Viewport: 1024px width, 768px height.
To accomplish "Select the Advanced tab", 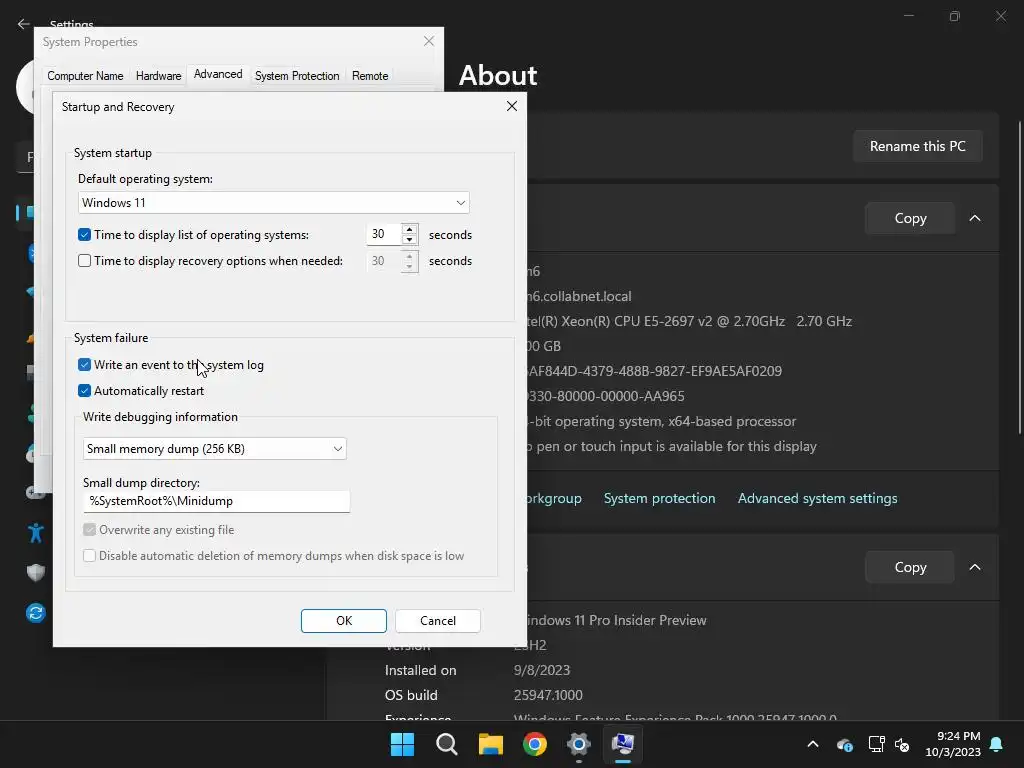I will tap(218, 74).
